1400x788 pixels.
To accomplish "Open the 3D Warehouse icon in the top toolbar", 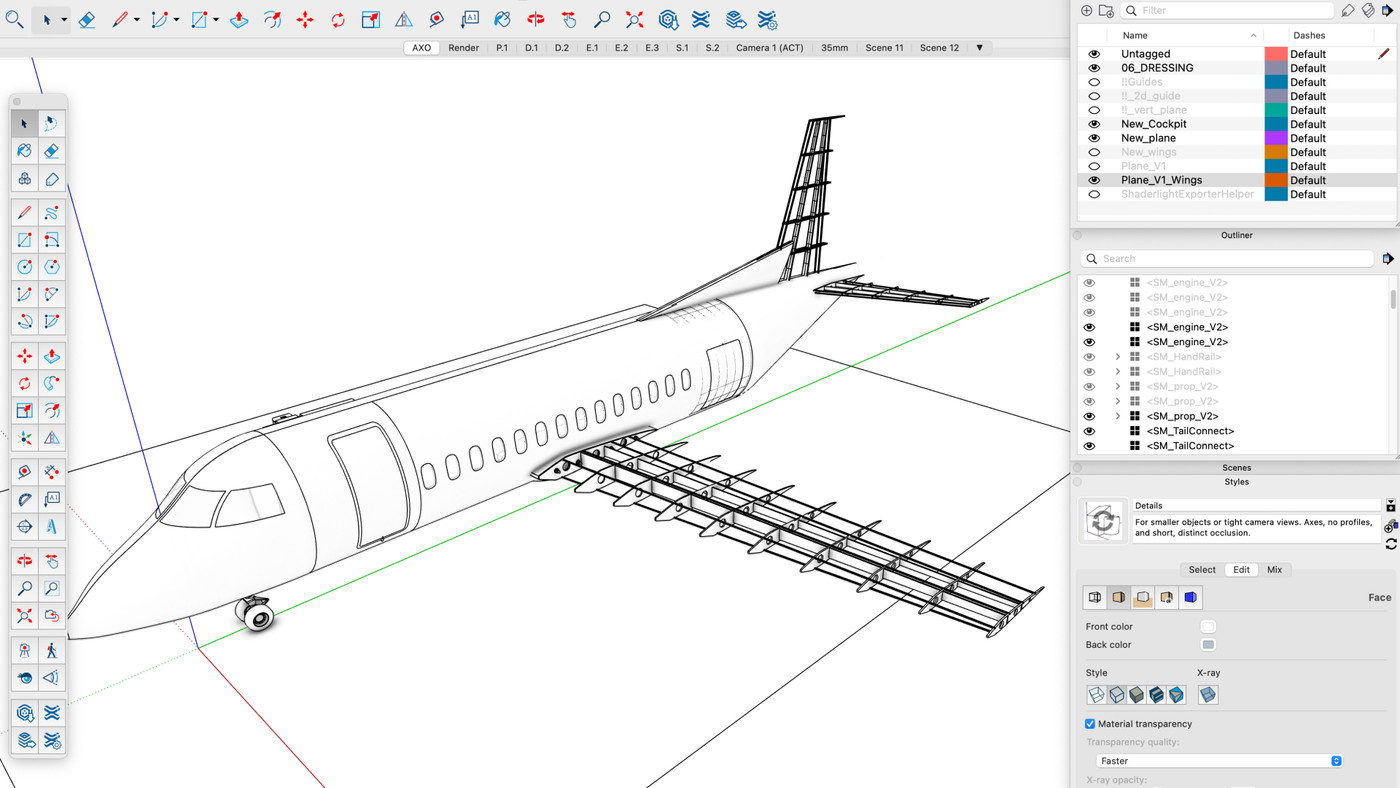I will coord(668,20).
